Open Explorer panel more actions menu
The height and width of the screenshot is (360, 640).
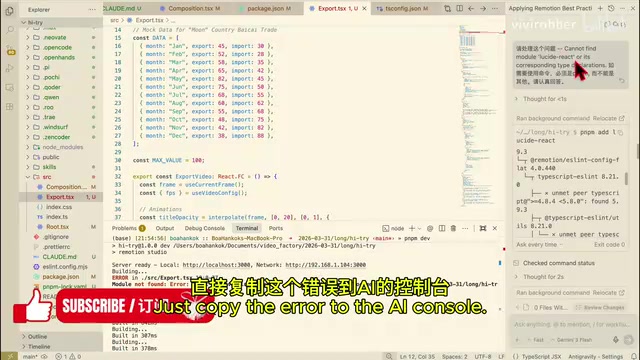[92, 9]
